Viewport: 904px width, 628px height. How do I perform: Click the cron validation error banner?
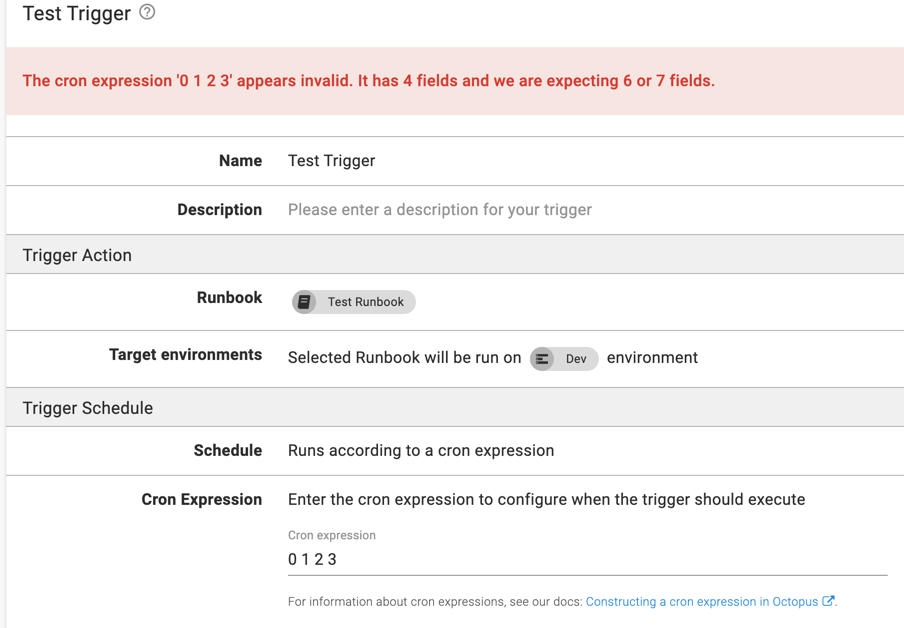369,80
